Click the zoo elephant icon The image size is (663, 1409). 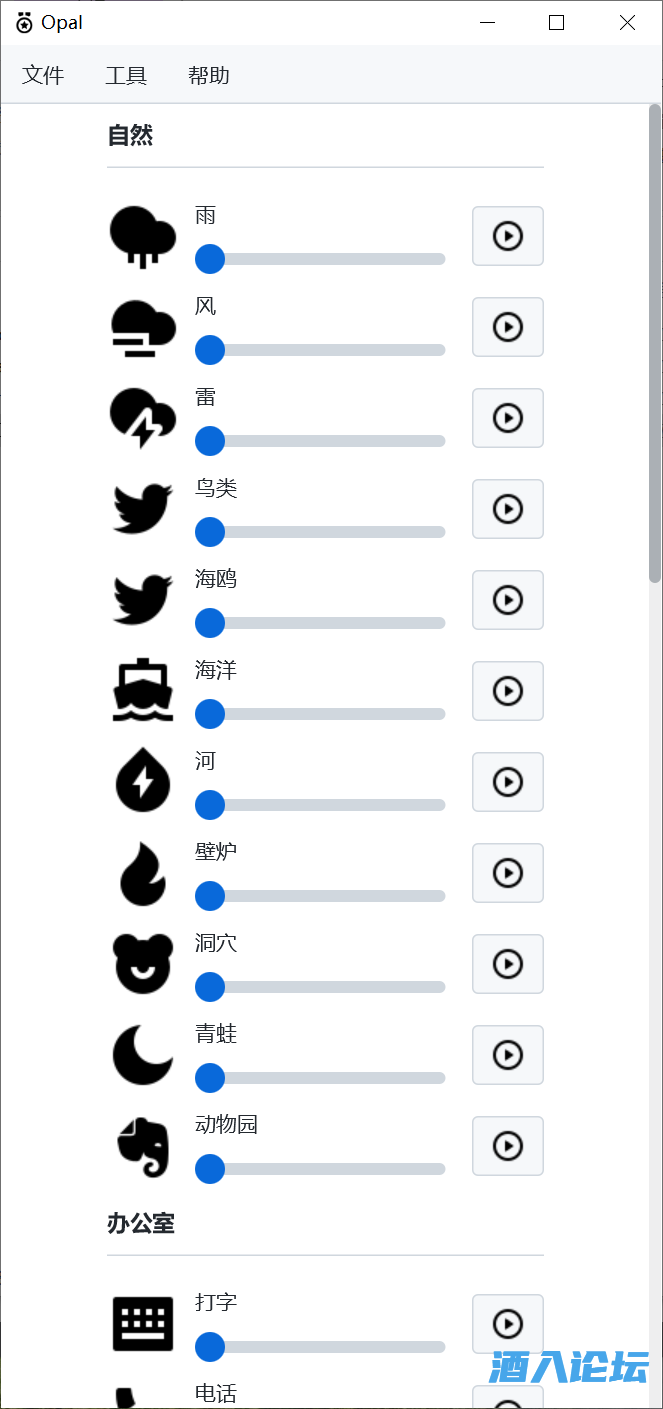coord(142,1147)
